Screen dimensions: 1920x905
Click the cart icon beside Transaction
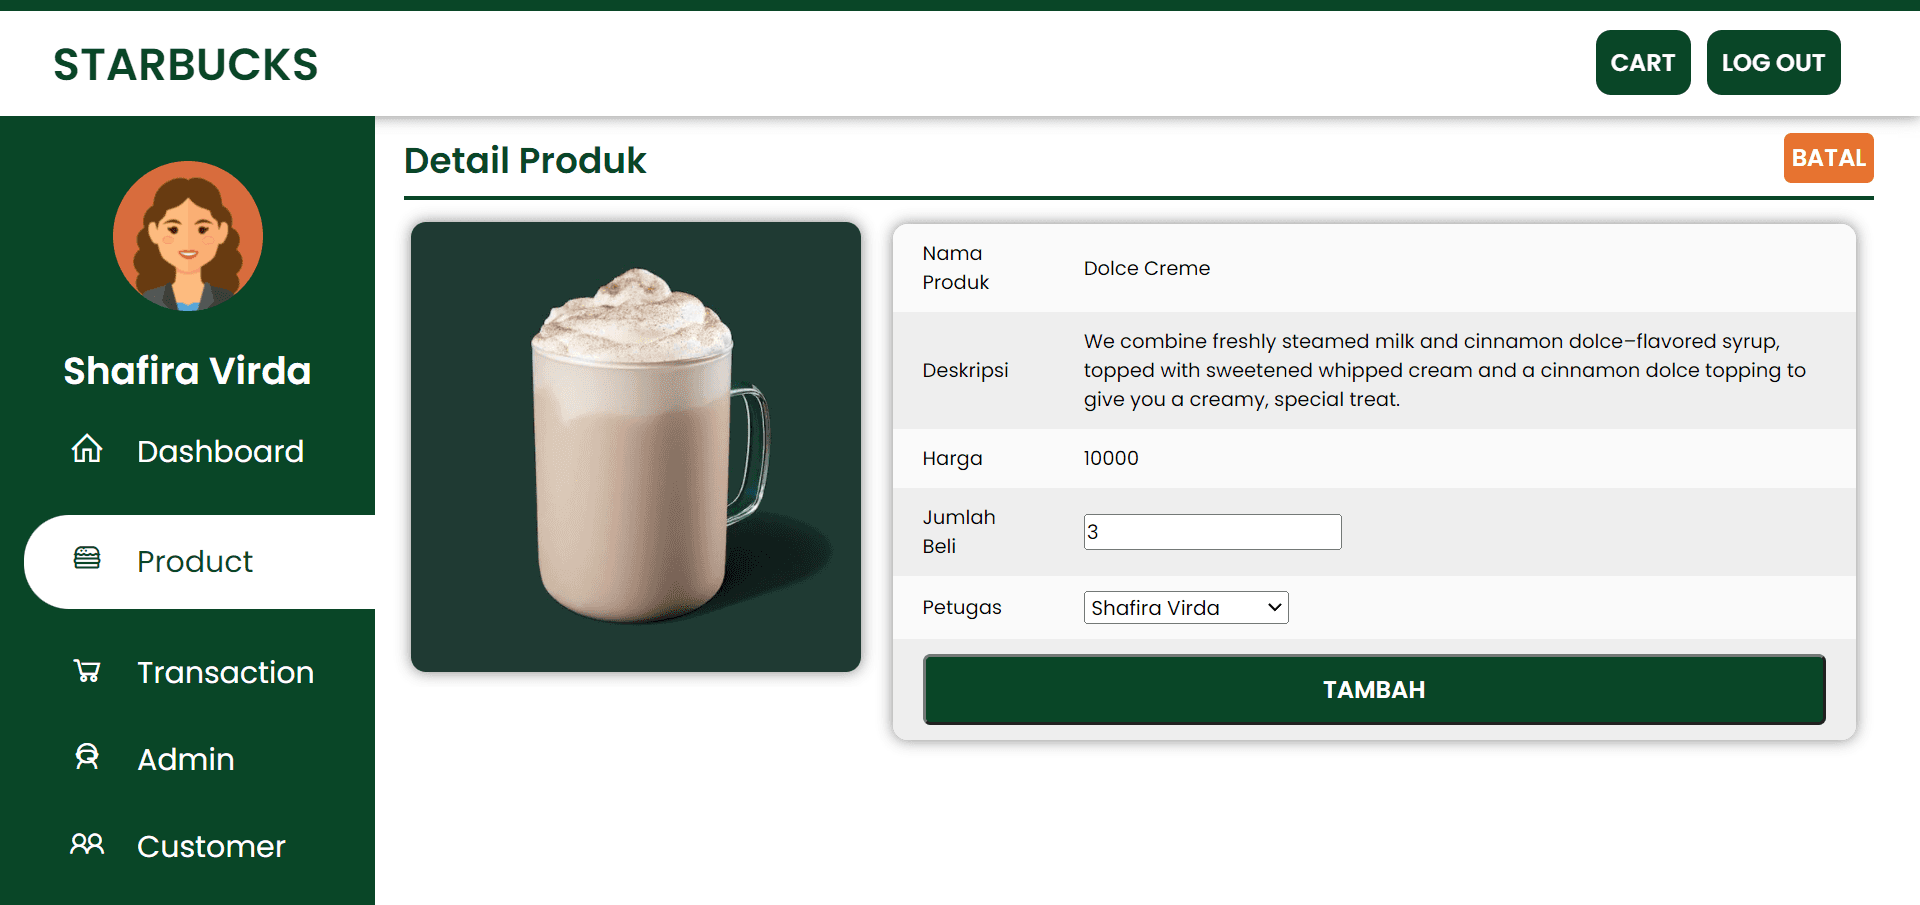[87, 670]
